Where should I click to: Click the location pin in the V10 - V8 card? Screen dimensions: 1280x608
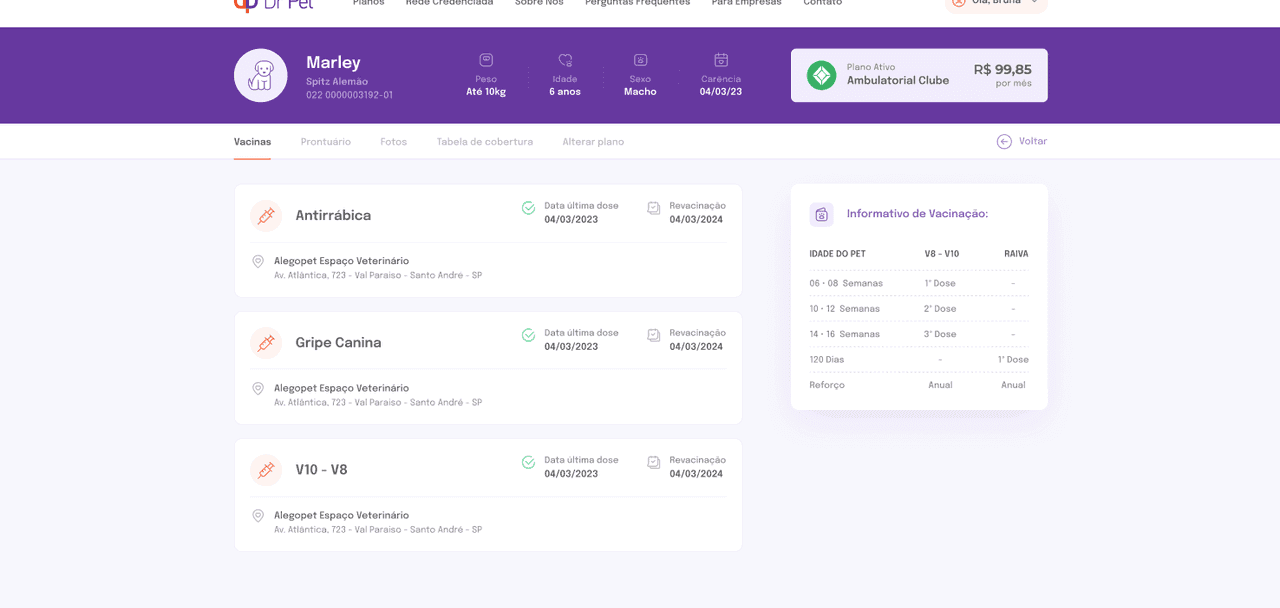pos(258,516)
